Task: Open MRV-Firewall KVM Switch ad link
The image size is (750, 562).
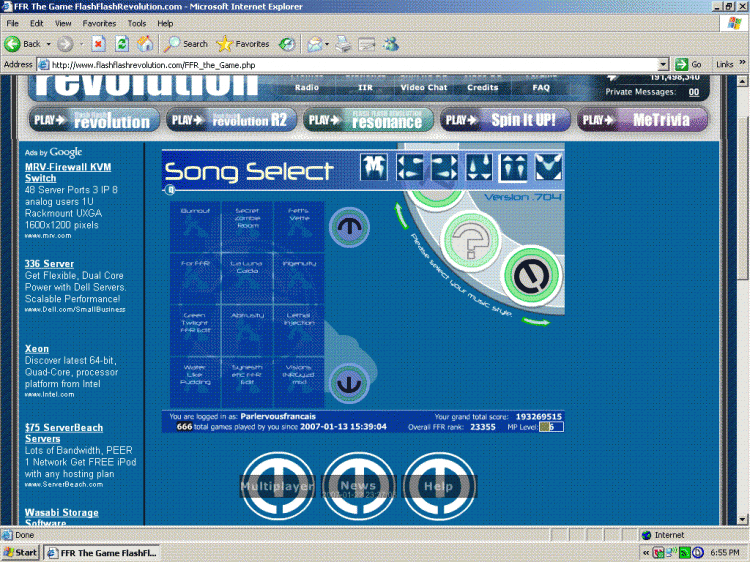Action: [x=68, y=173]
